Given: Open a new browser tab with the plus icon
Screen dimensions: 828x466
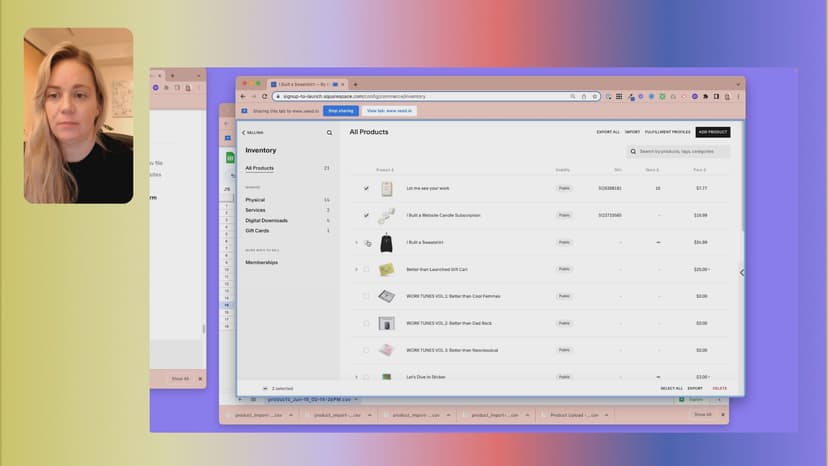Looking at the screenshot, I should pos(355,84).
